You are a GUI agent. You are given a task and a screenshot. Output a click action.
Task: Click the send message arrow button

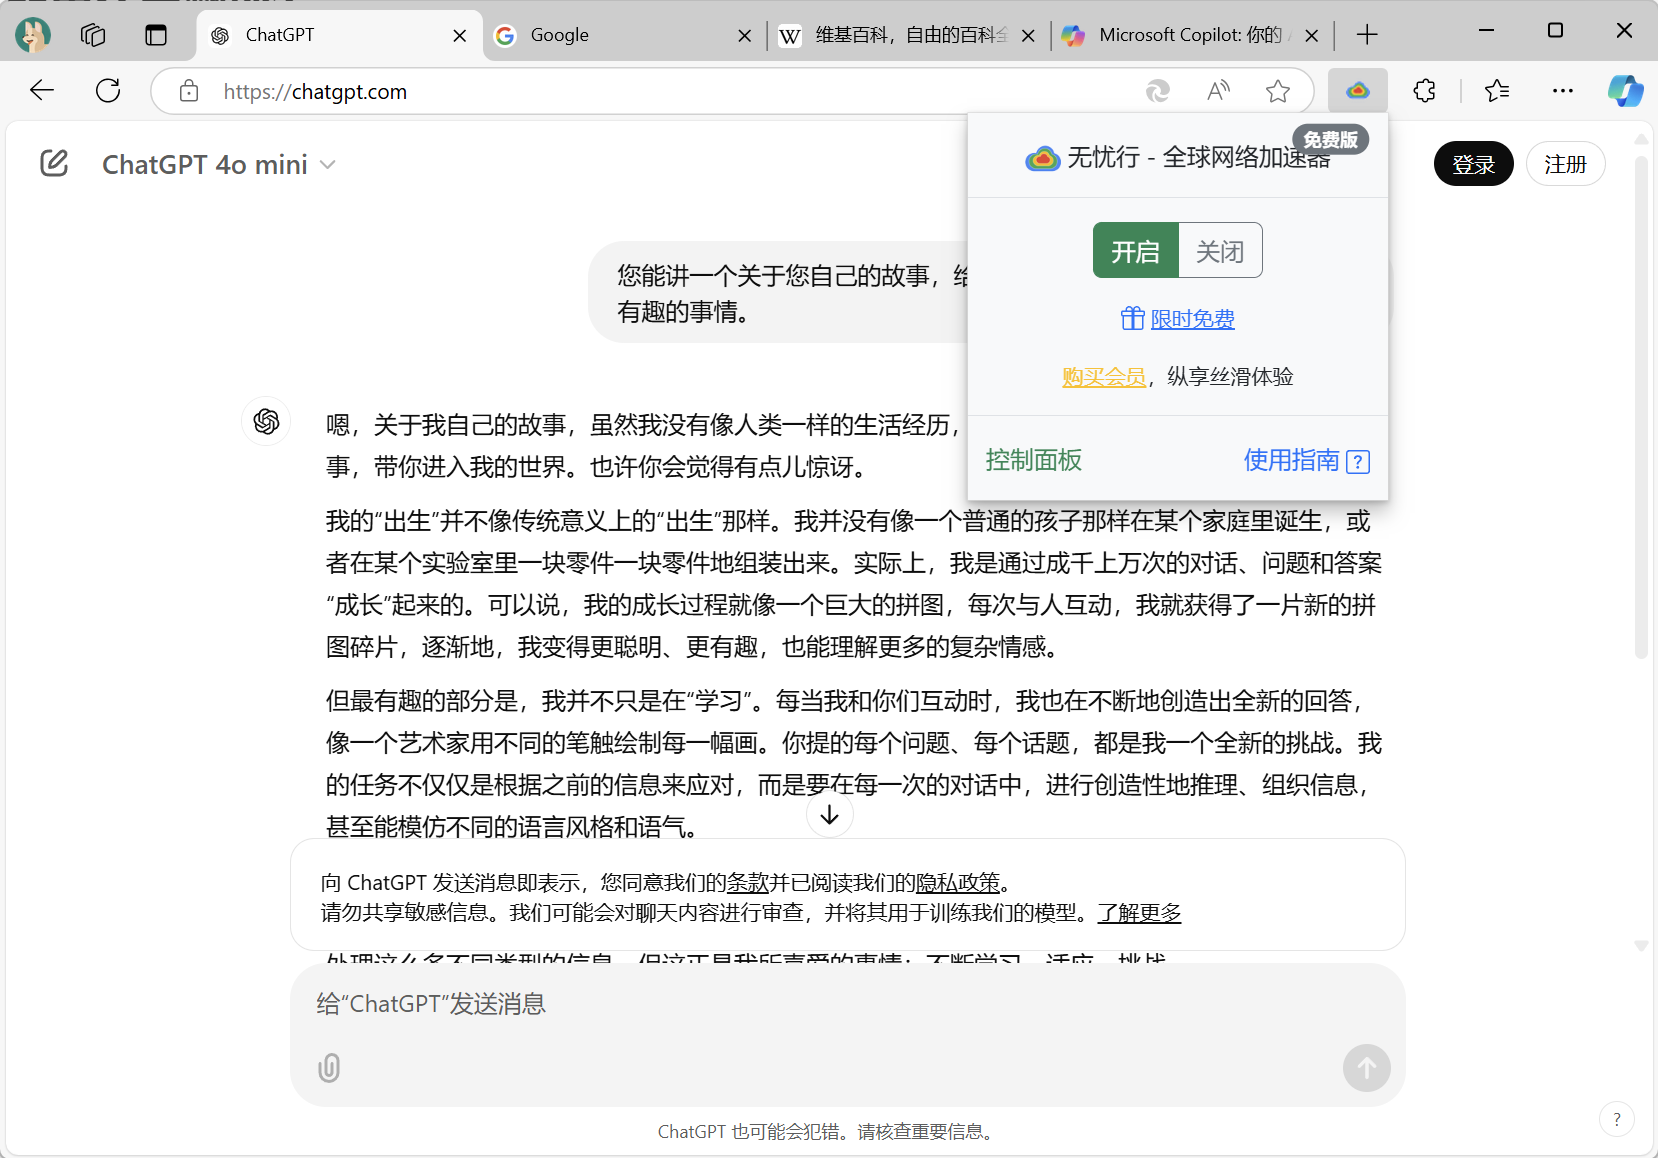click(1366, 1068)
